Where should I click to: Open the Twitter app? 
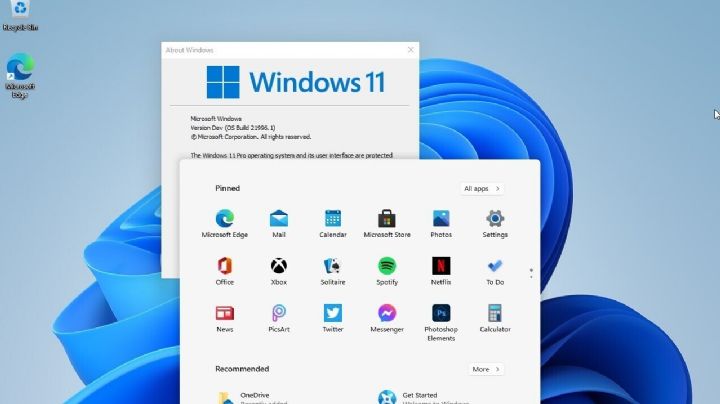333,319
